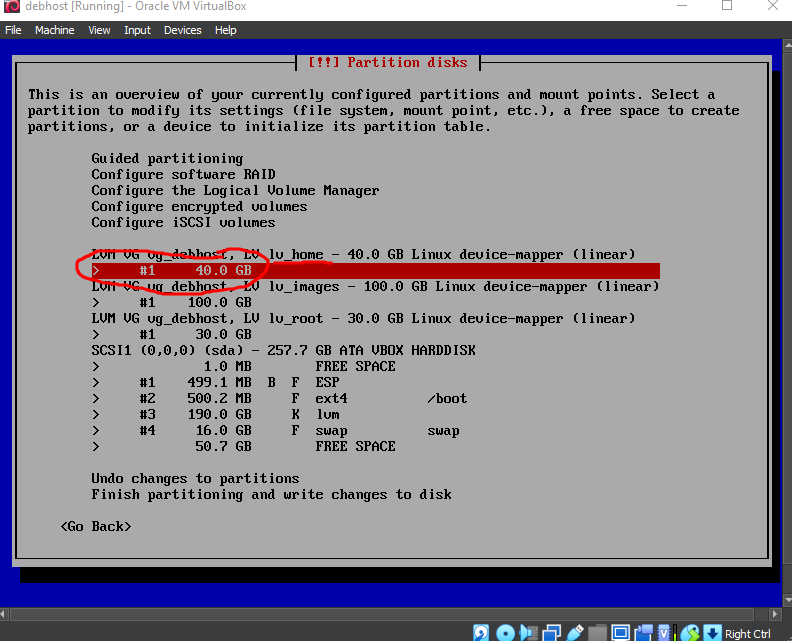Open the View menu
Image resolution: width=792 pixels, height=641 pixels.
(99, 30)
